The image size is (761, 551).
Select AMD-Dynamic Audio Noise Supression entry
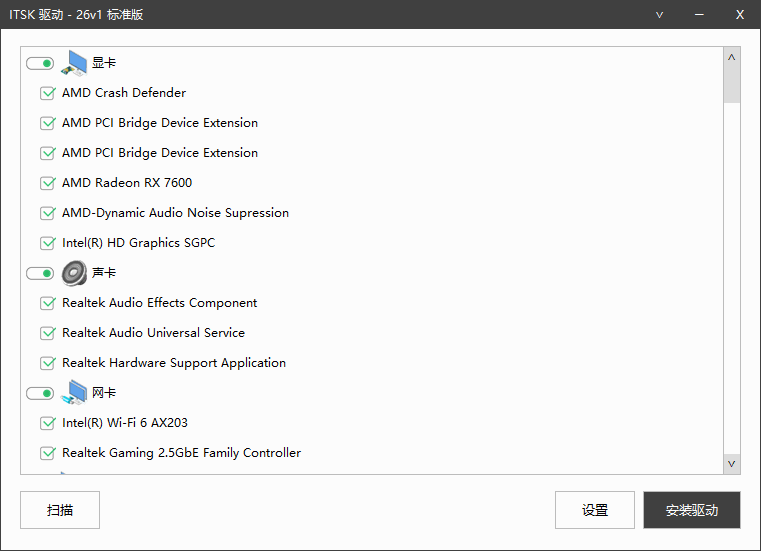175,213
